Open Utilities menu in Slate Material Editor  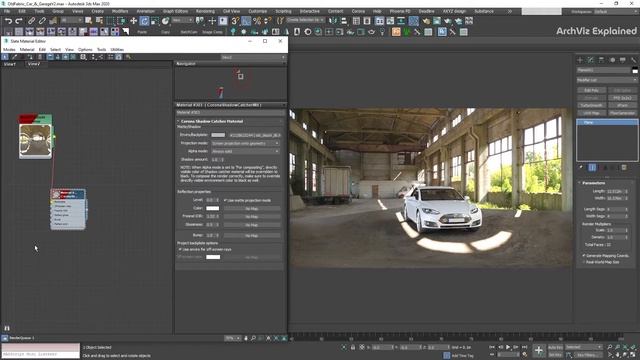[117, 49]
